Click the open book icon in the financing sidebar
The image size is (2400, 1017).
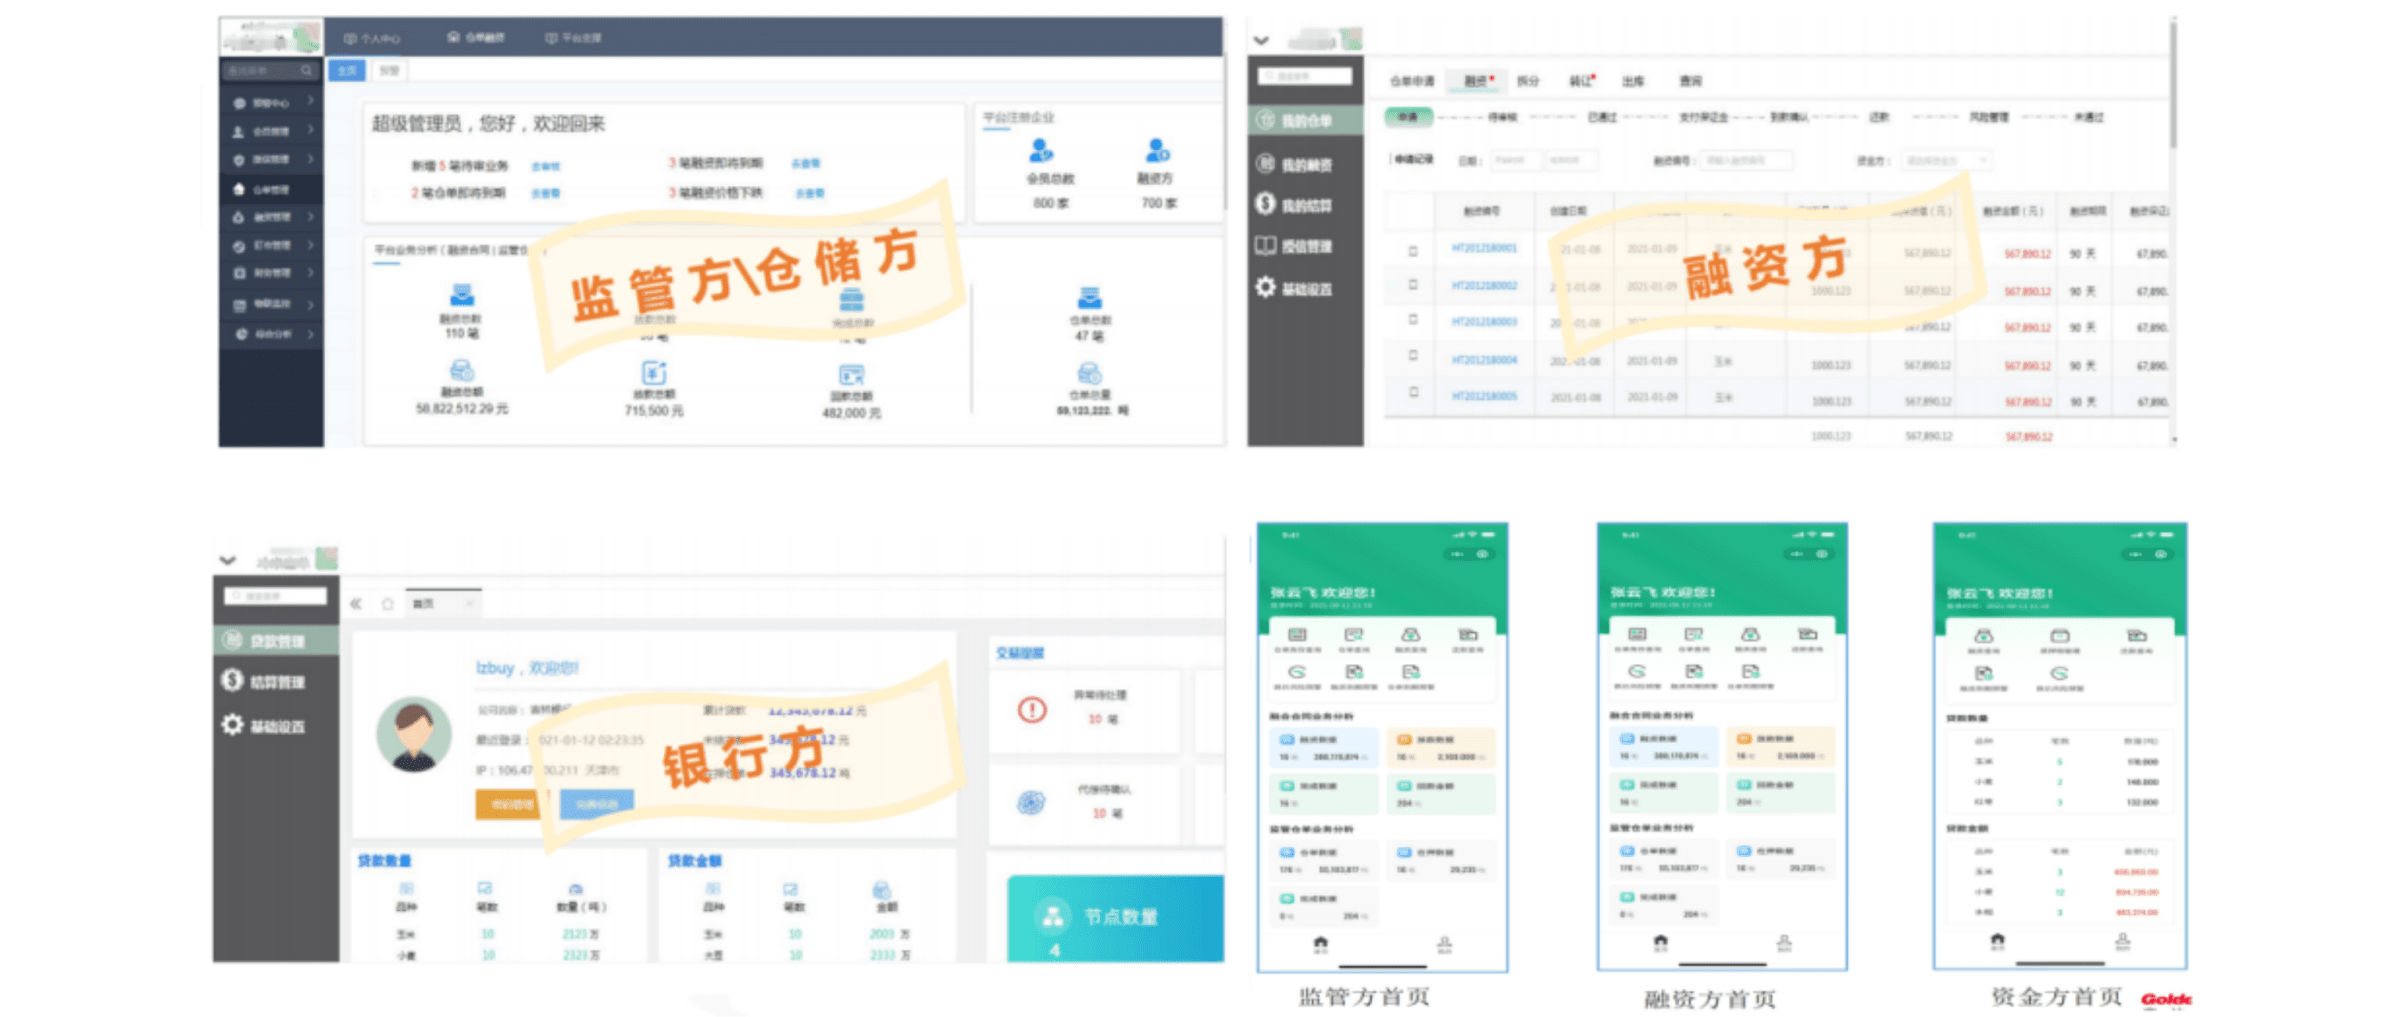1265,246
